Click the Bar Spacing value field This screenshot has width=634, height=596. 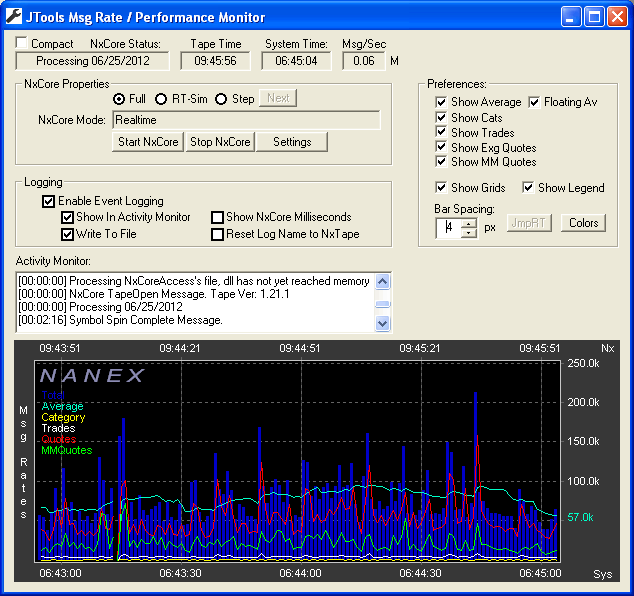click(449, 228)
